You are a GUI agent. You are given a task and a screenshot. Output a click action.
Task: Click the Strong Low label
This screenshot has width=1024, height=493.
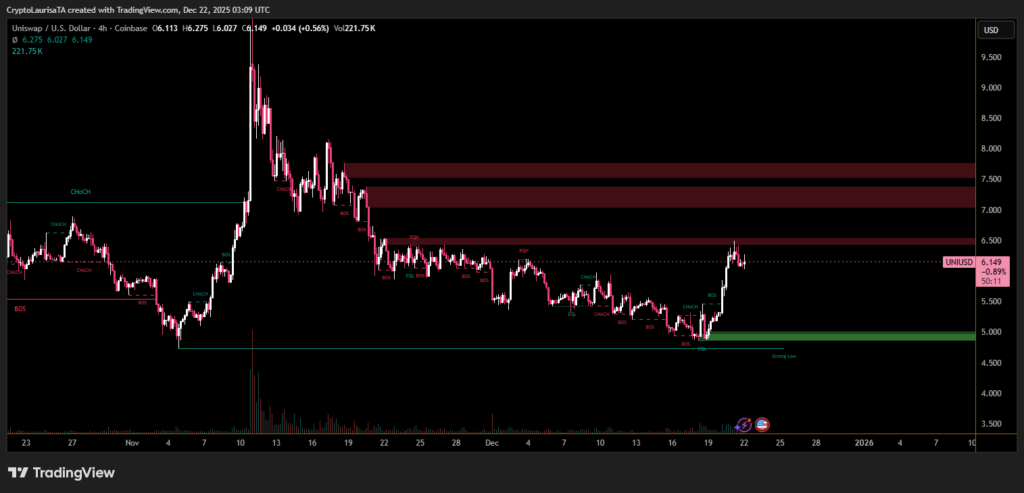[784, 355]
